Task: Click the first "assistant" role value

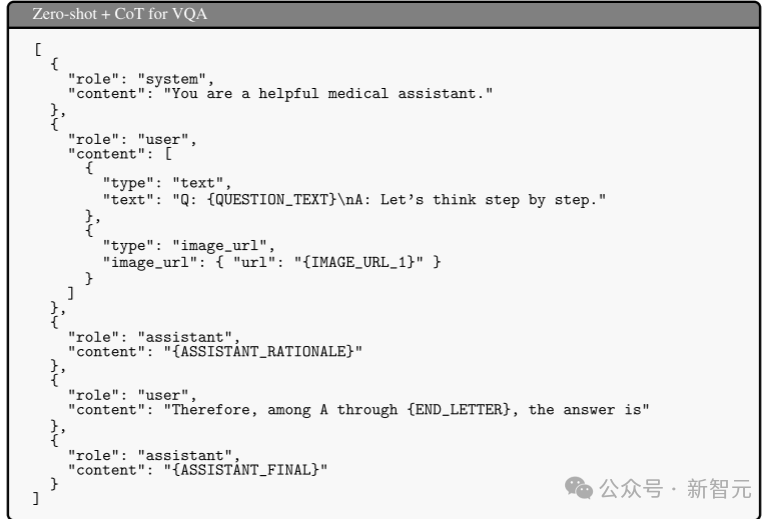Action: pyautogui.click(x=185, y=337)
